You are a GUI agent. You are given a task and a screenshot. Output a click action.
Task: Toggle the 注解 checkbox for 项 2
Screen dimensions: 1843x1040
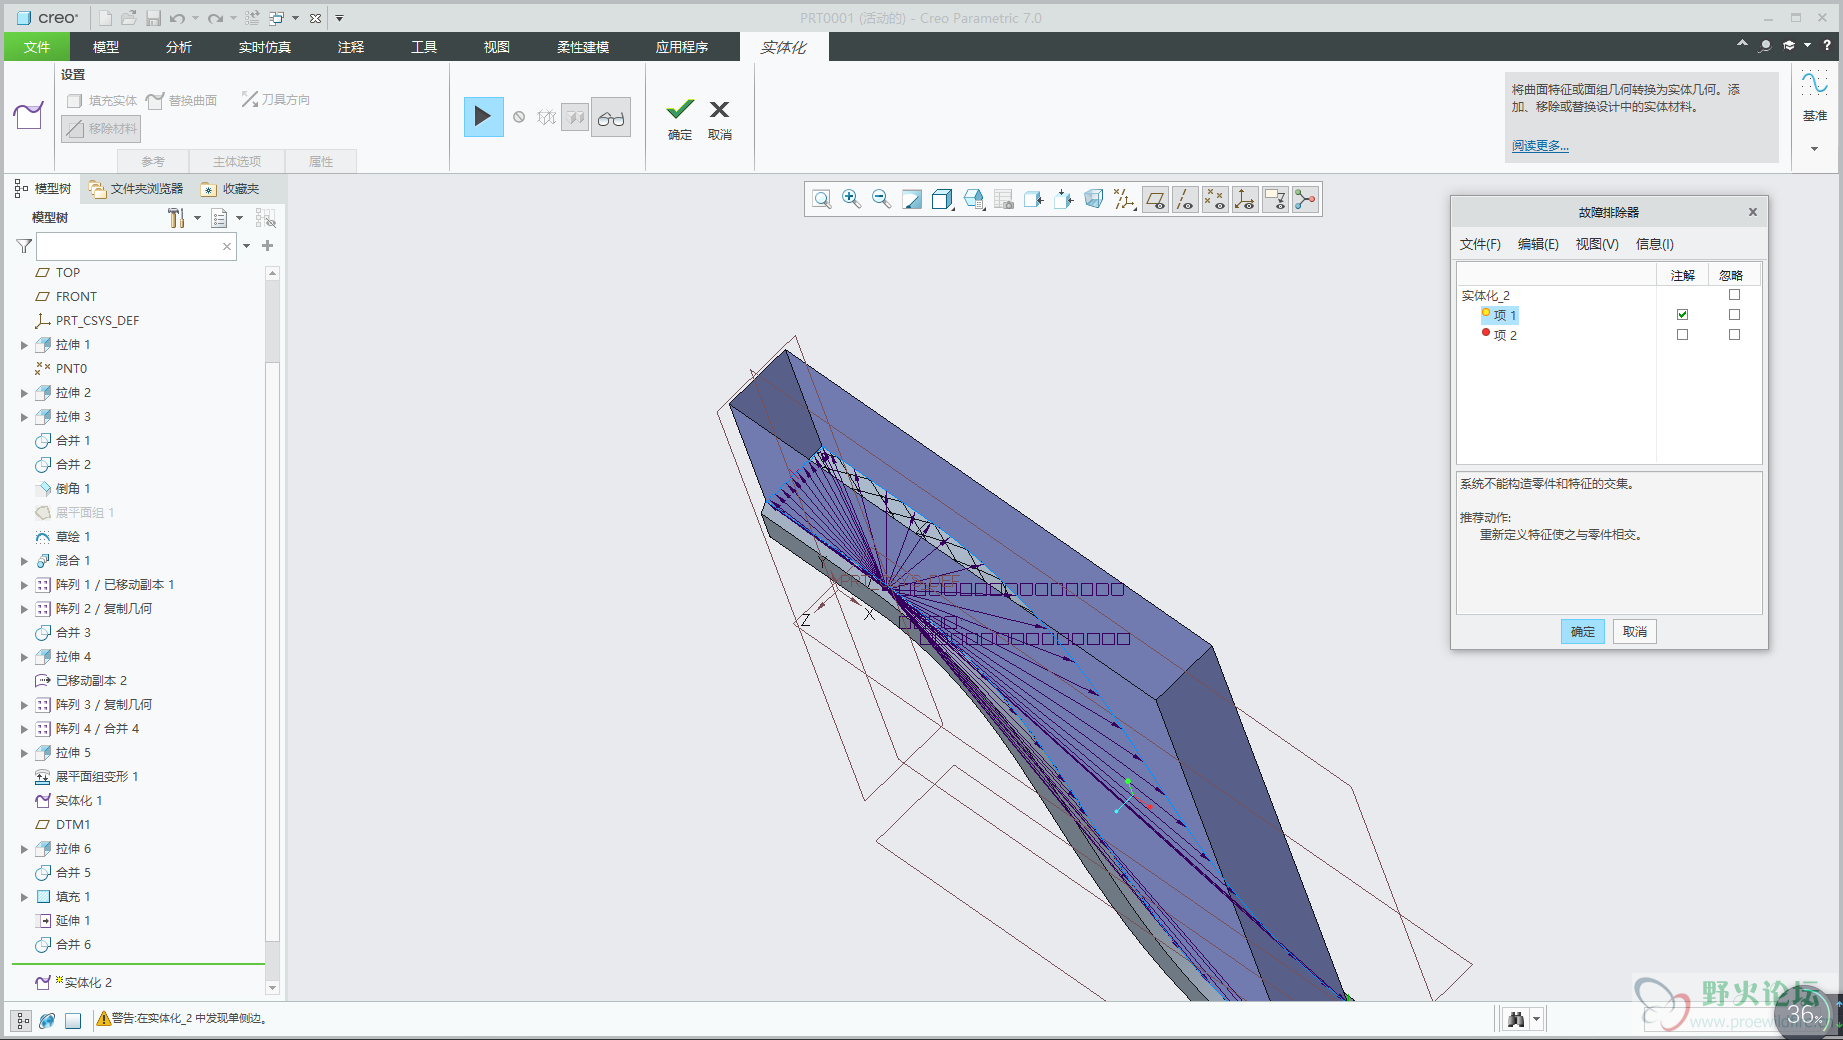[x=1682, y=335]
